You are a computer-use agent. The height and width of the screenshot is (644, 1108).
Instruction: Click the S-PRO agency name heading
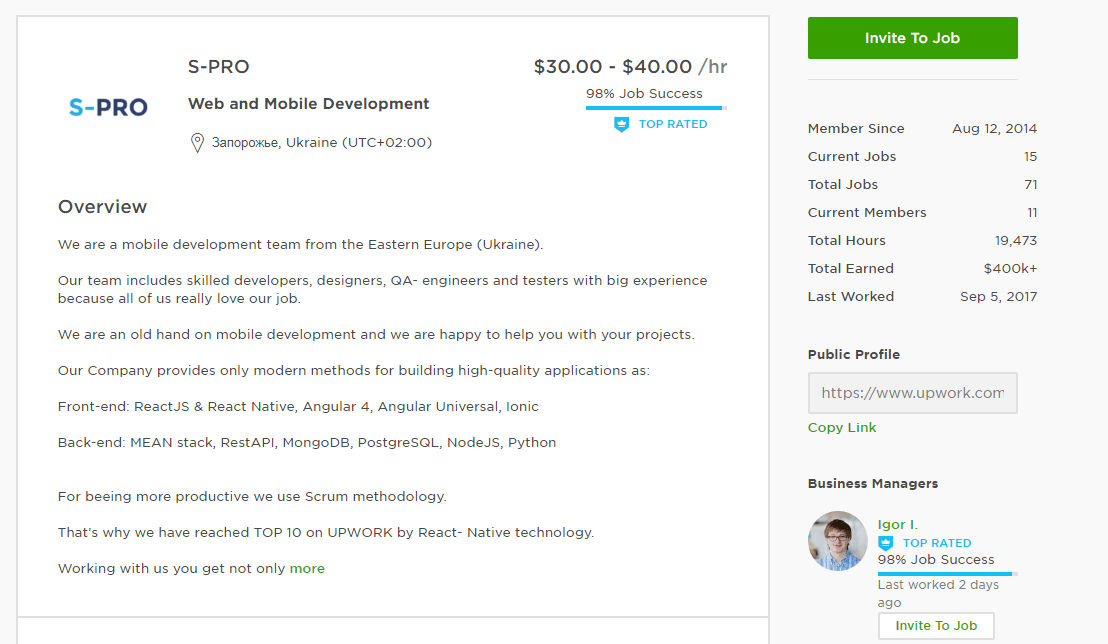[x=218, y=67]
